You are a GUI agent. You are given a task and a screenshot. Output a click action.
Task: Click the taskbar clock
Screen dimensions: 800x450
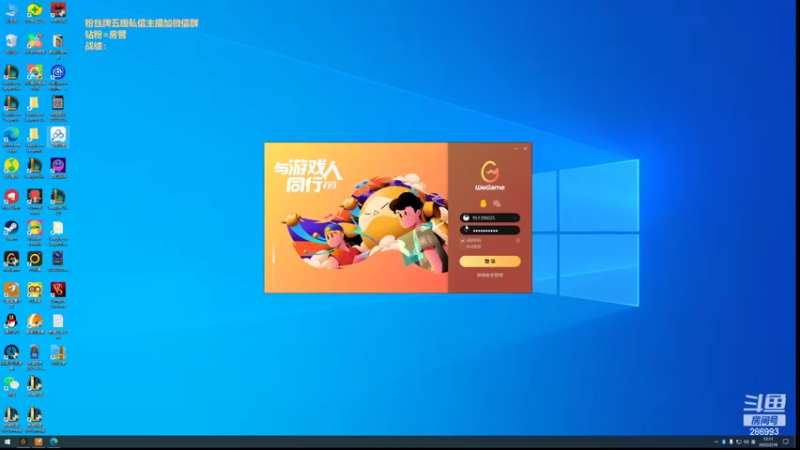click(x=768, y=442)
